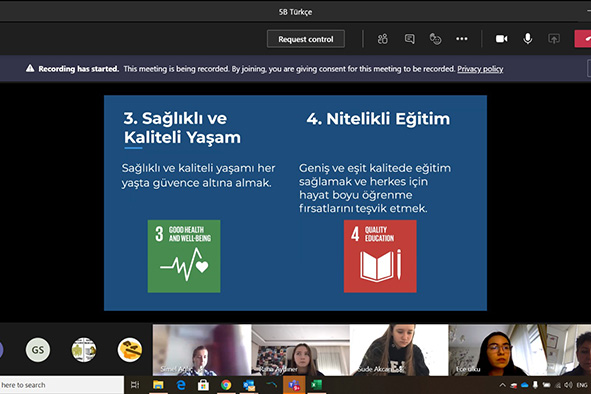The image size is (591, 394).
Task: Click the battery status tray icon
Action: [546, 385]
